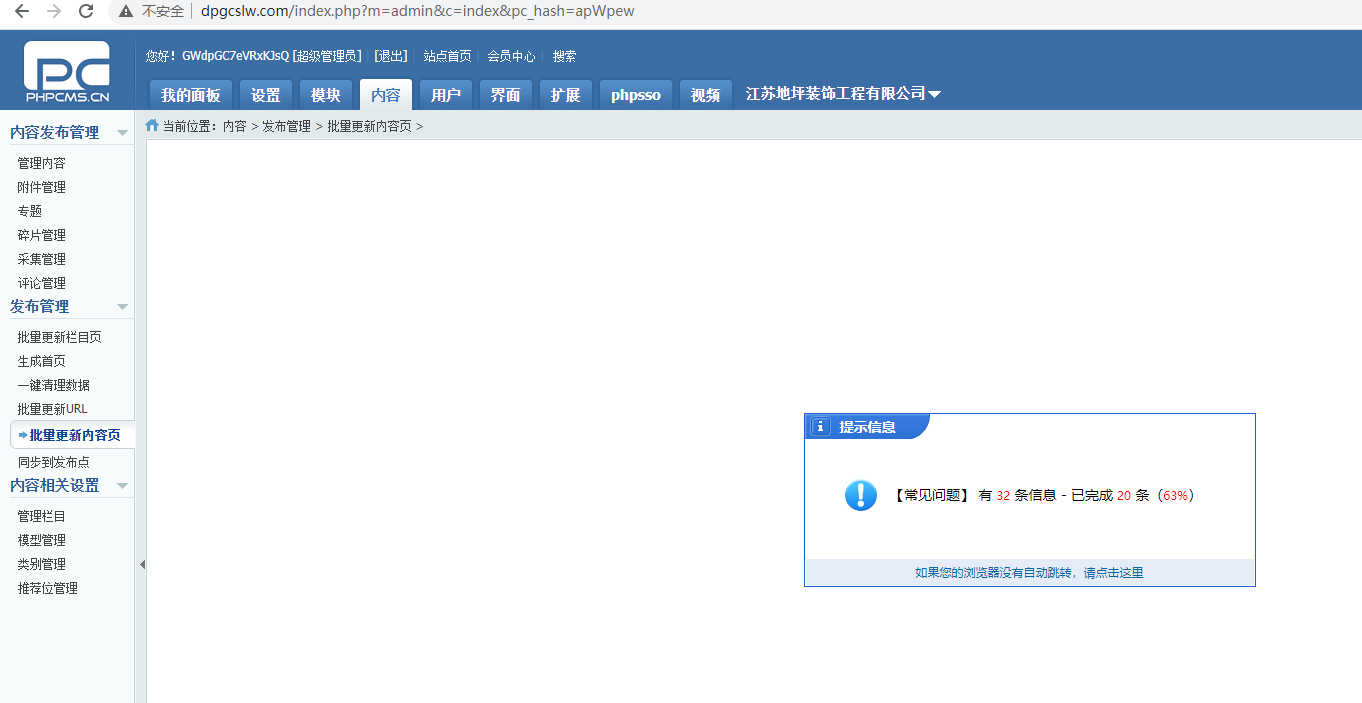
Task: Click the insecure-site warning icon in address bar
Action: point(126,11)
